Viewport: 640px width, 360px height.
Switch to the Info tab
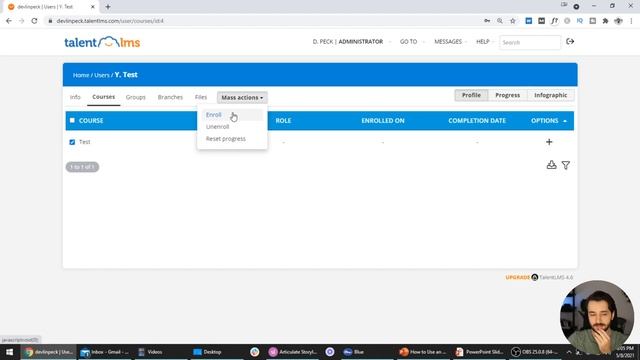75,97
